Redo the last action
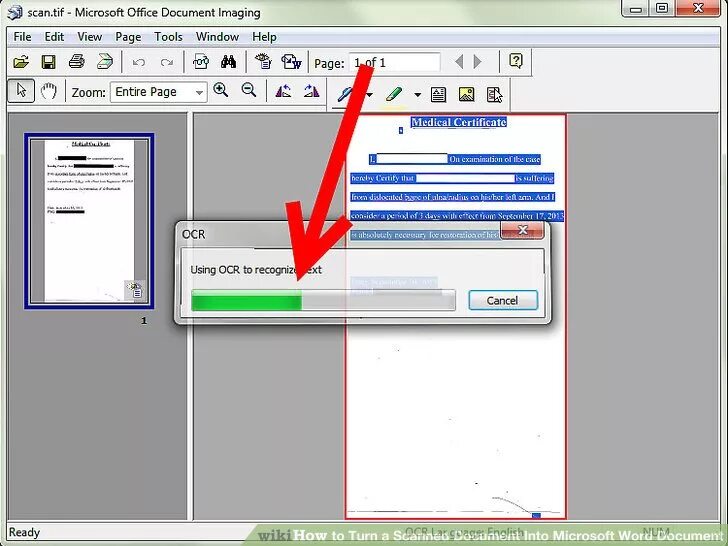This screenshot has width=728, height=546. (167, 62)
